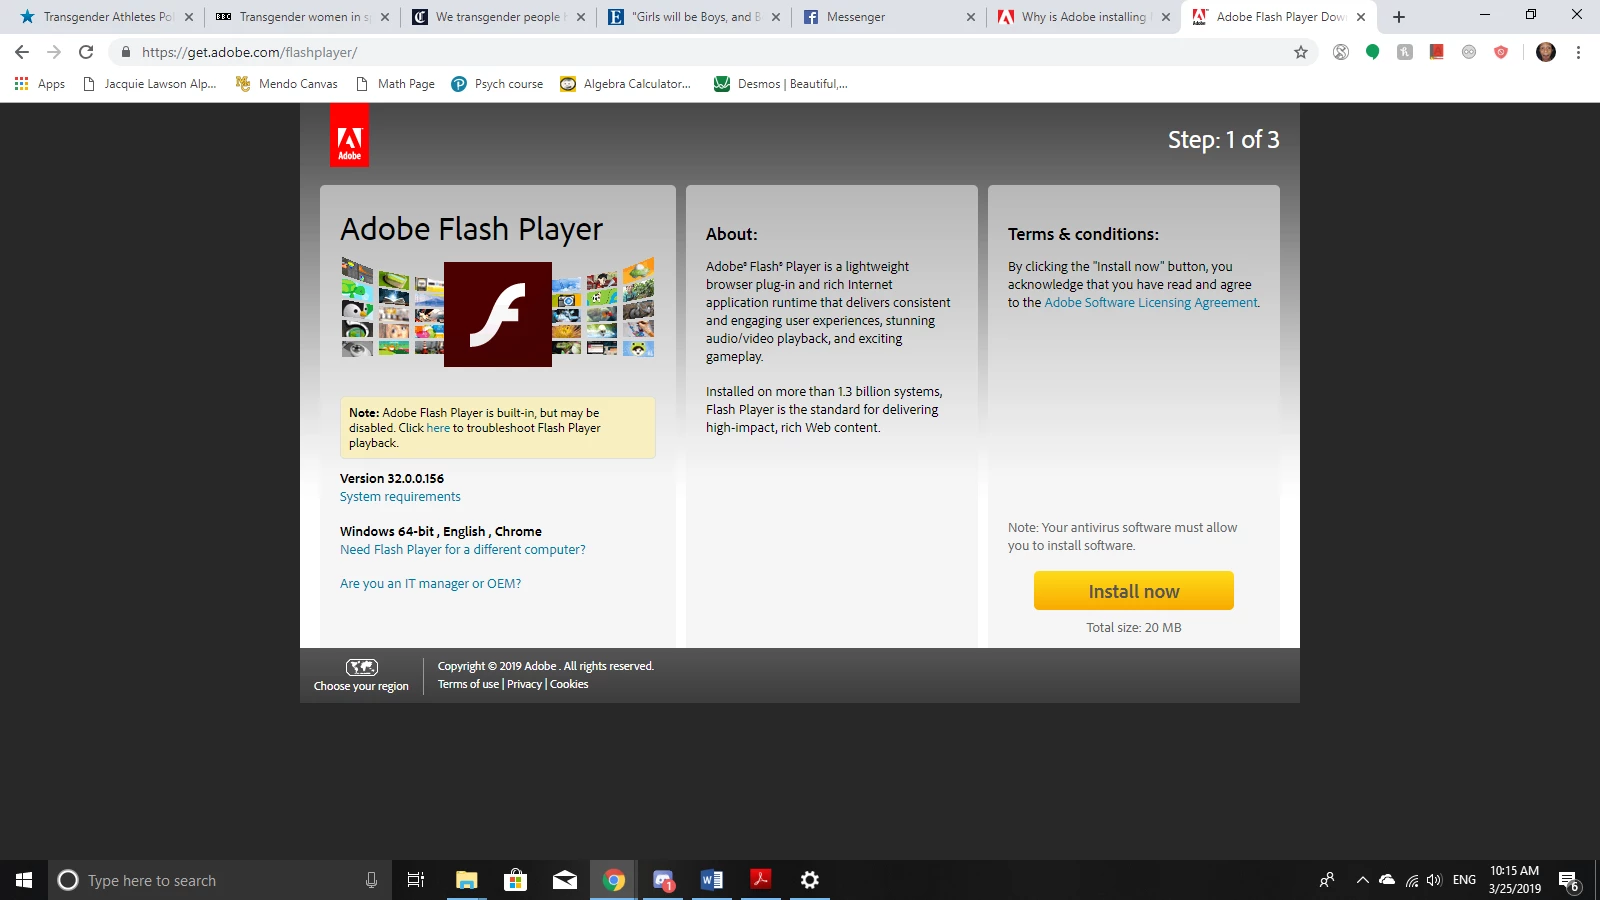Close the Adobe Flash Player Download tab
Image resolution: width=1600 pixels, height=900 pixels.
click(1361, 17)
